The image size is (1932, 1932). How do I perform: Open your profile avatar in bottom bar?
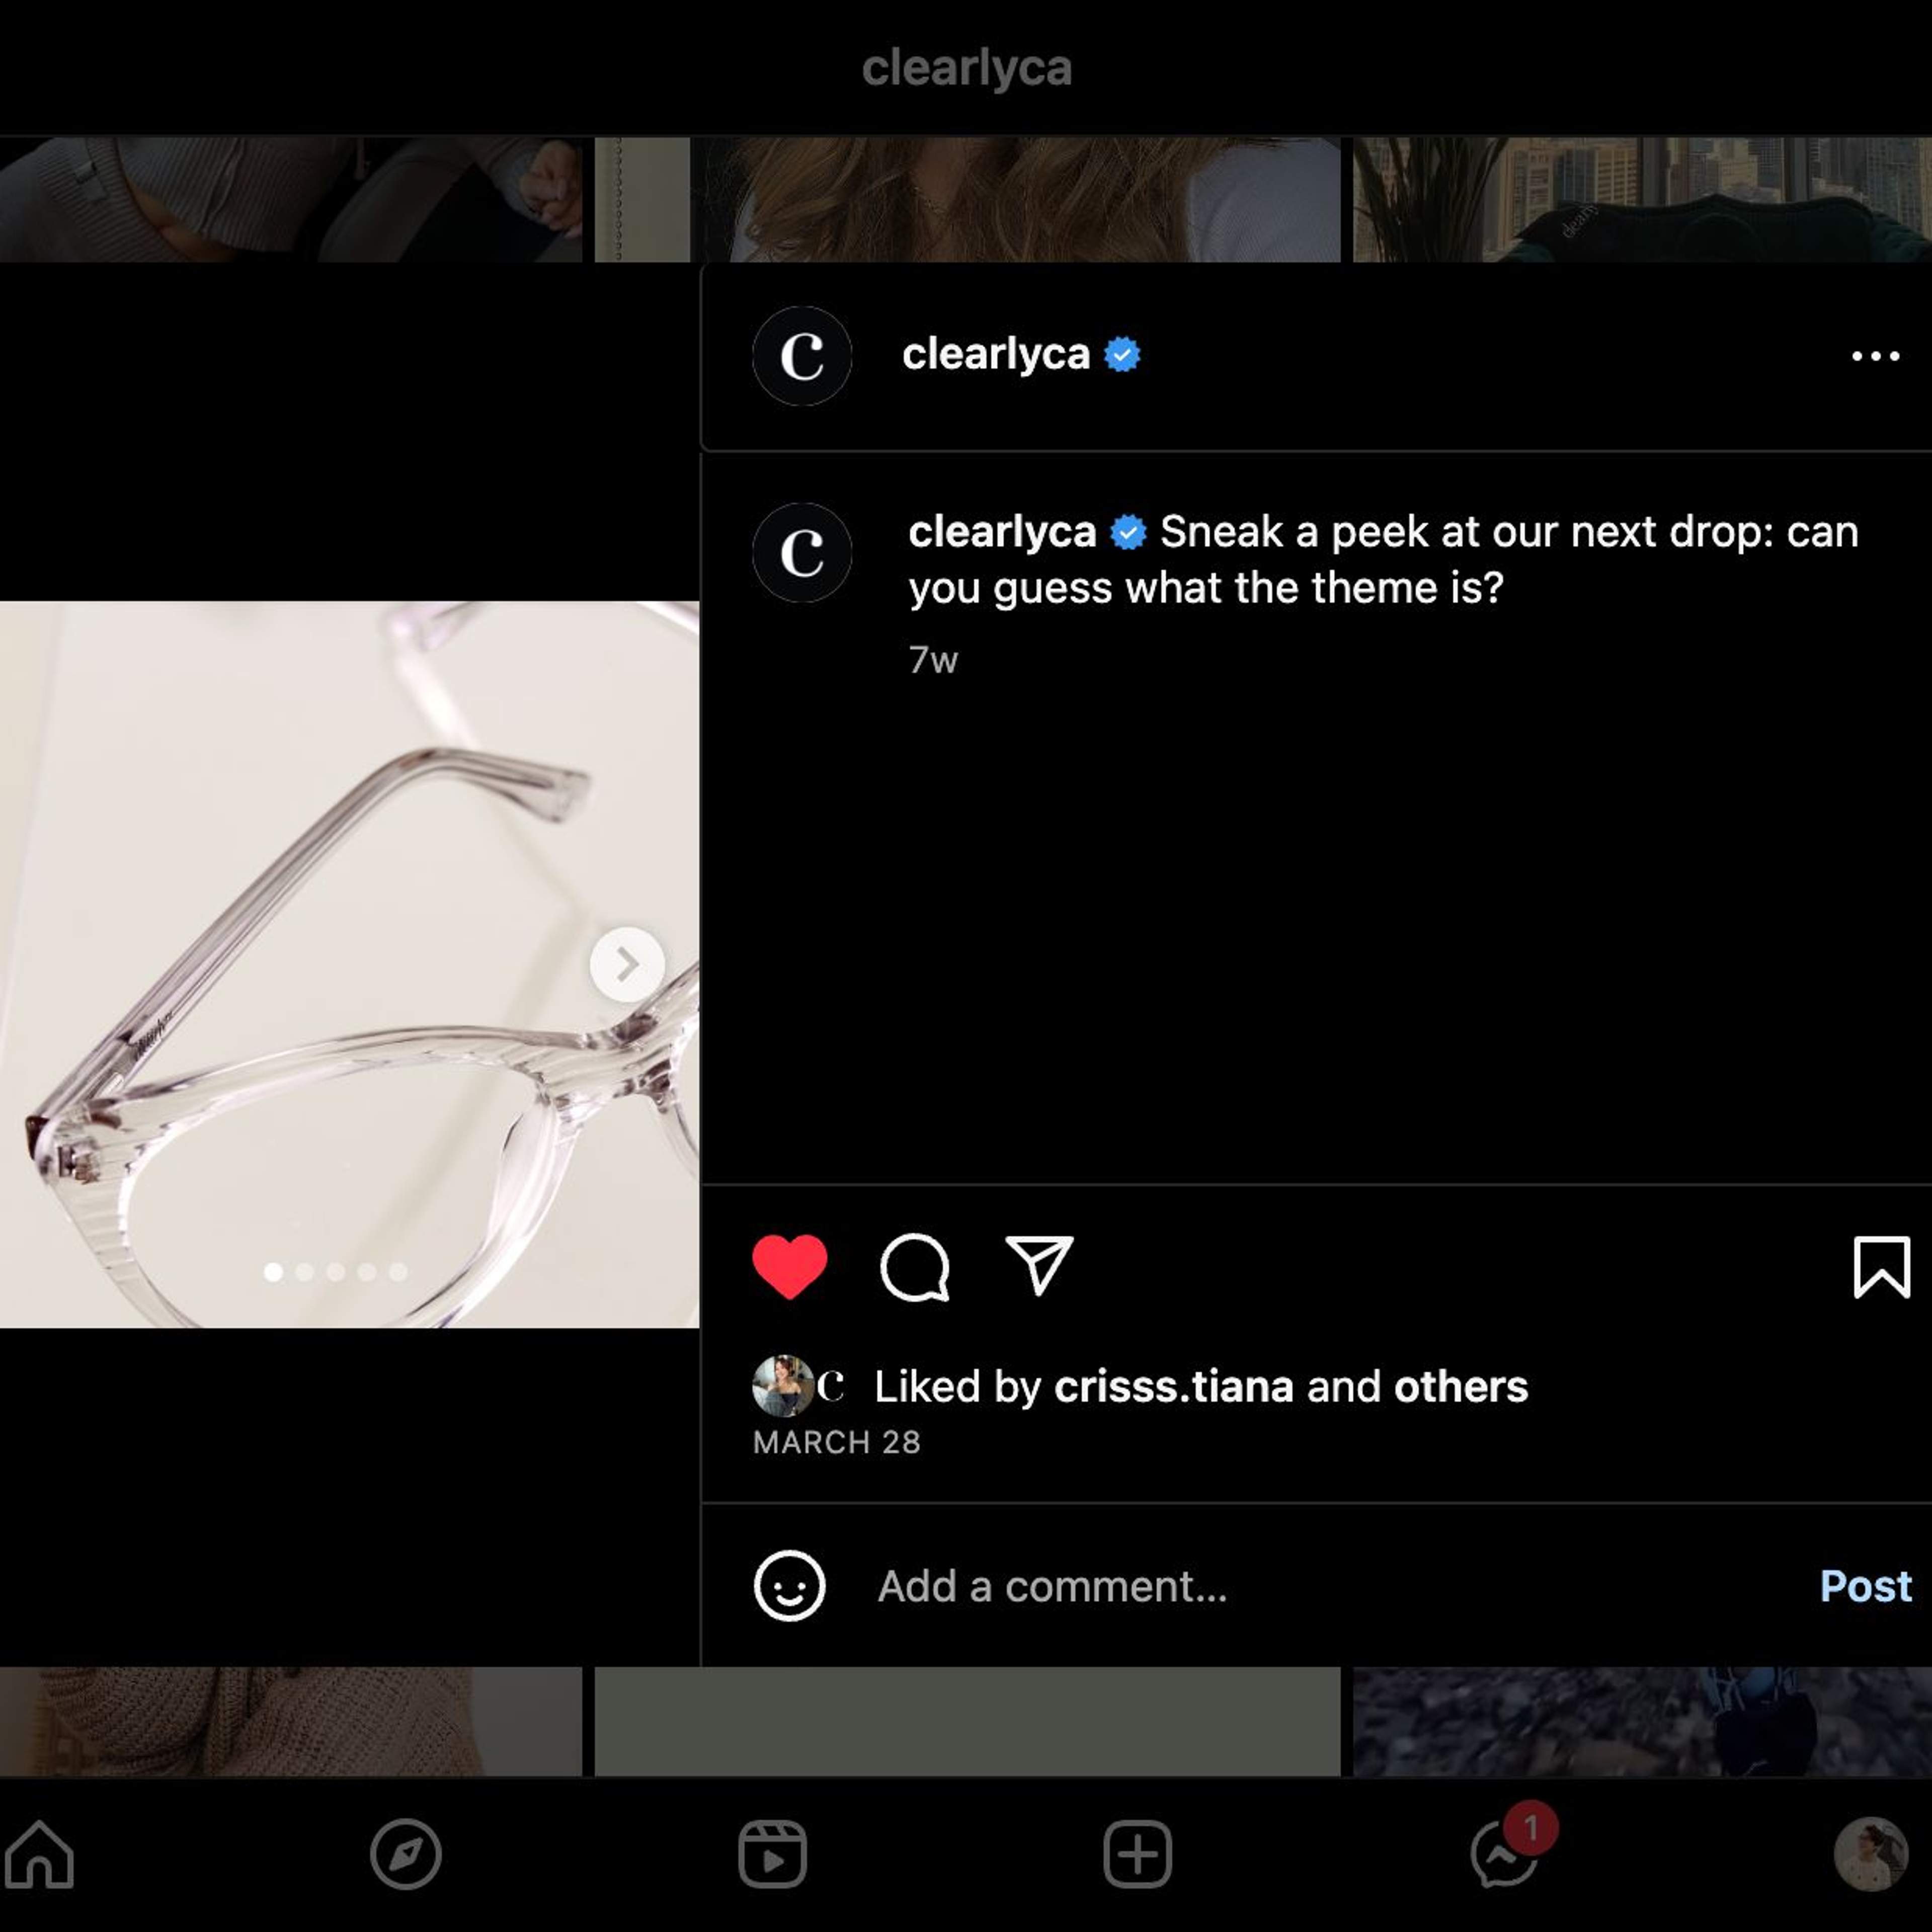pos(1870,1854)
